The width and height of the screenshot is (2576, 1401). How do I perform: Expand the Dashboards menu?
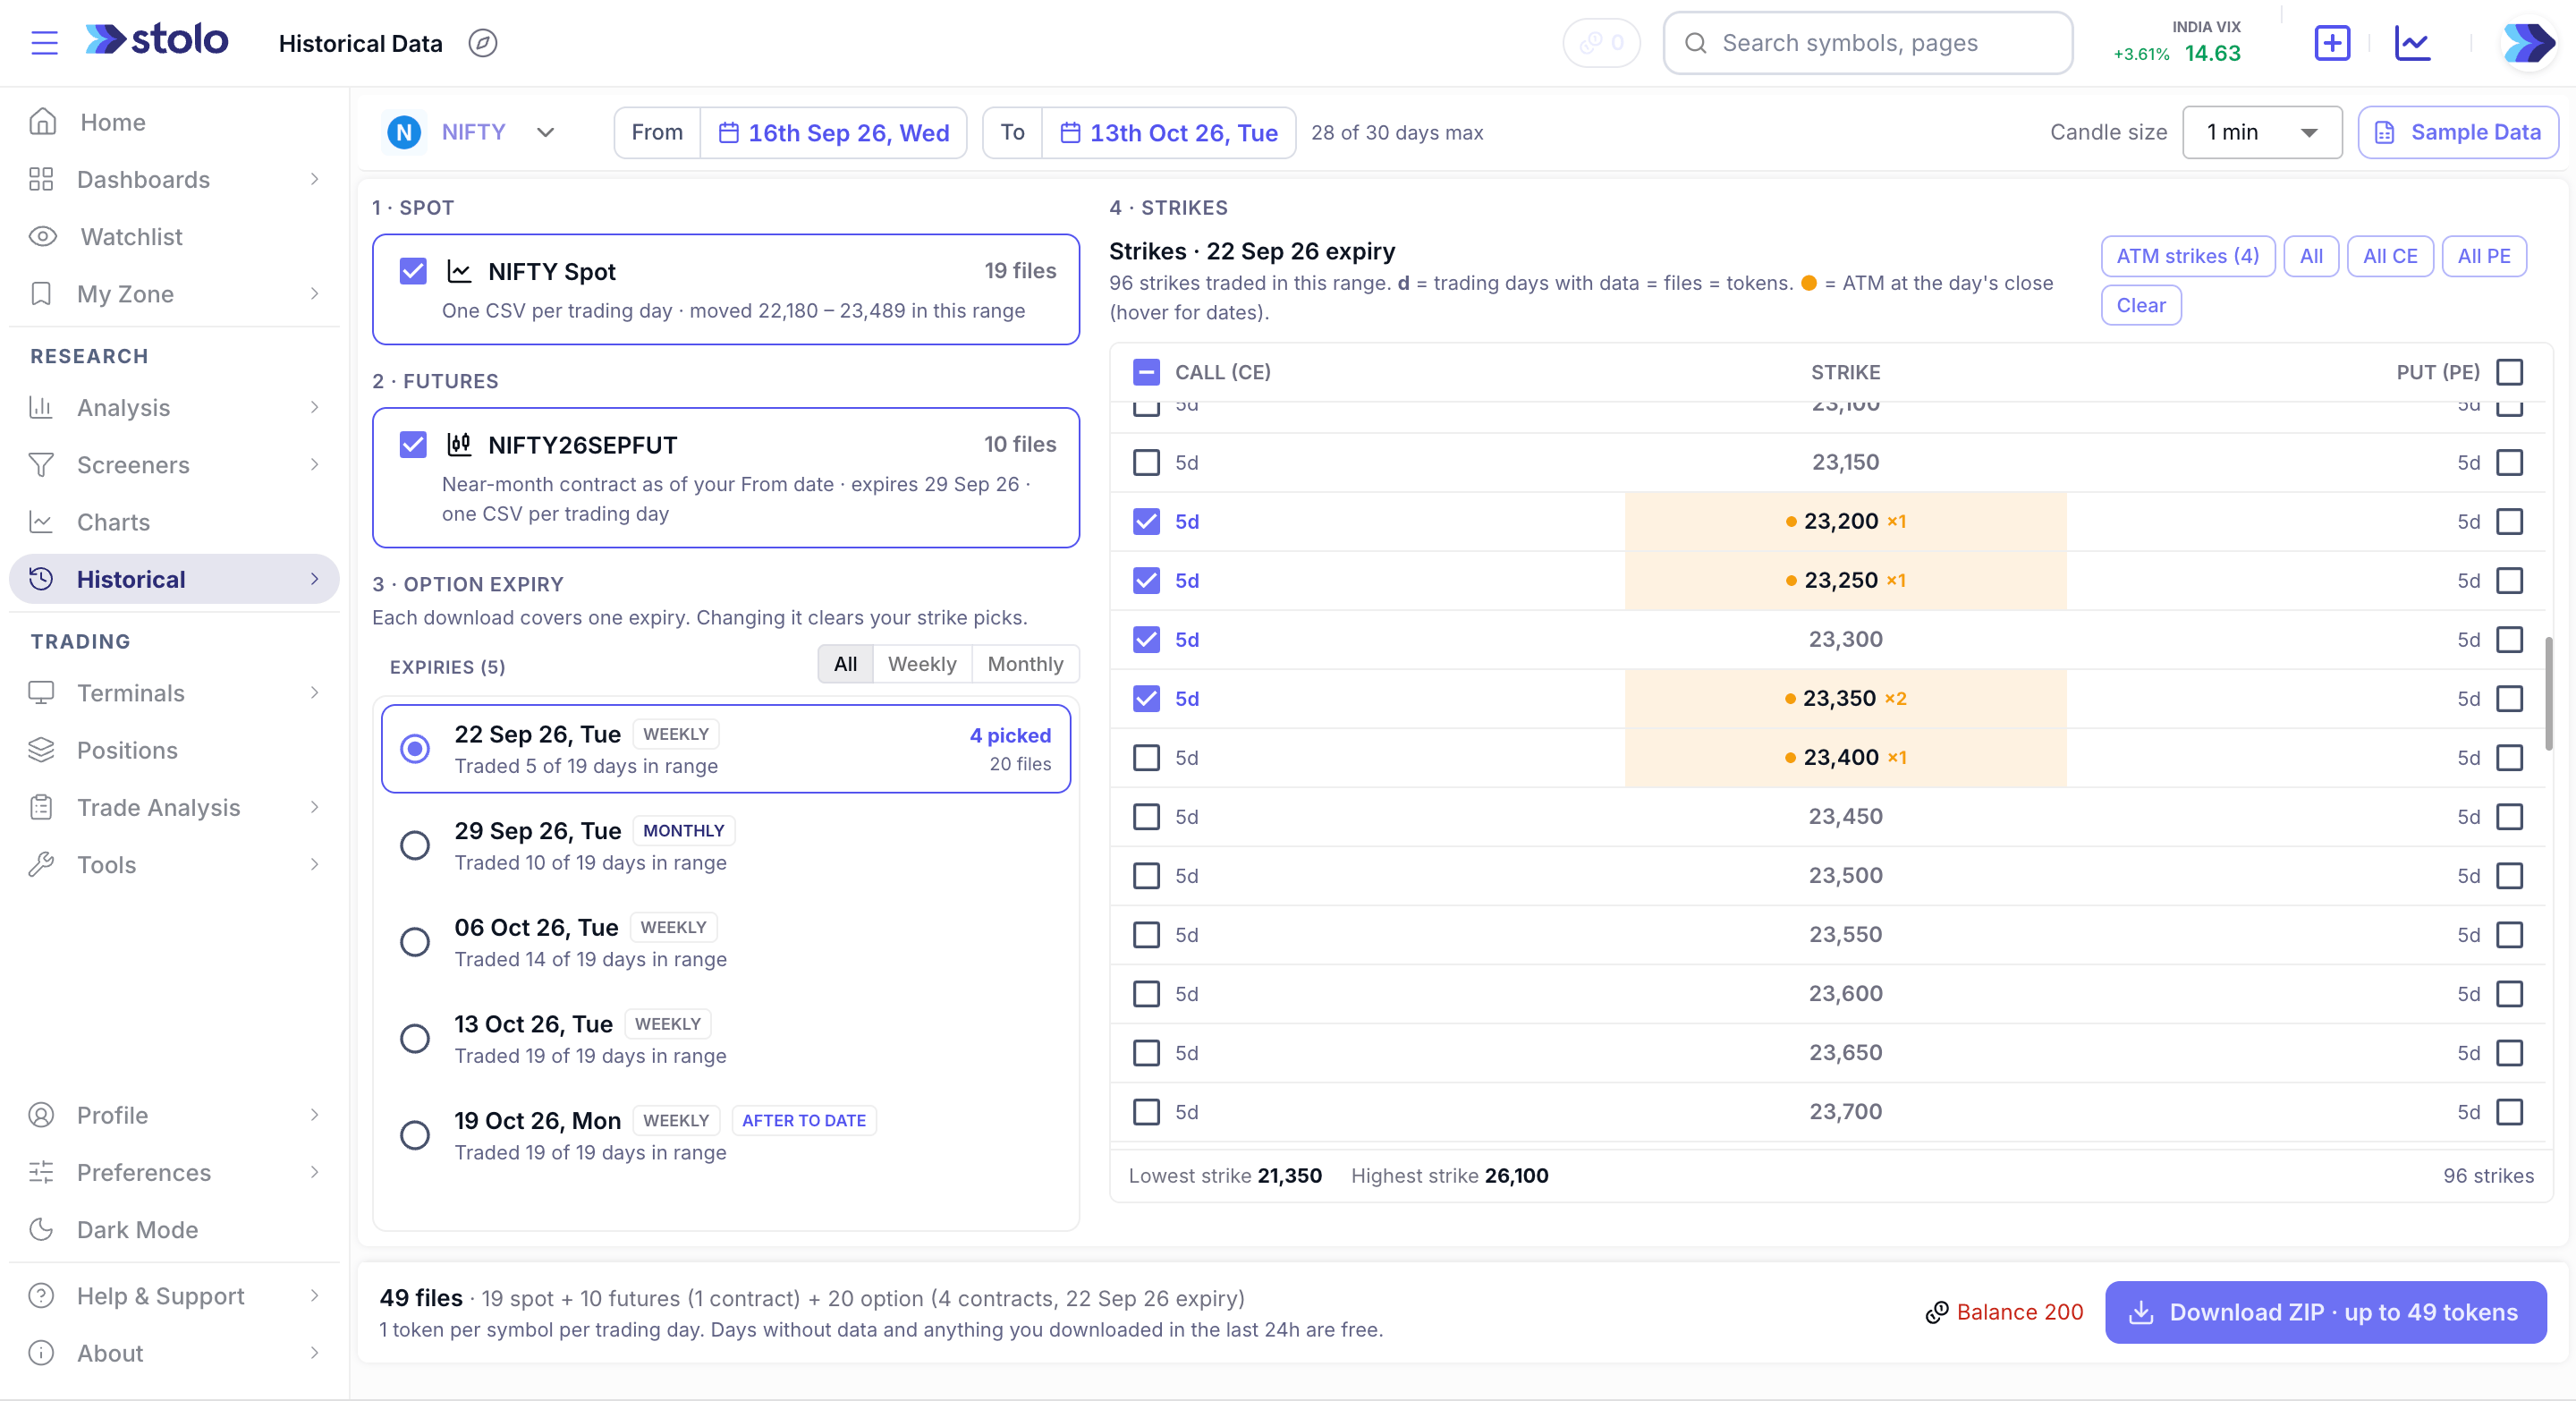coord(174,180)
